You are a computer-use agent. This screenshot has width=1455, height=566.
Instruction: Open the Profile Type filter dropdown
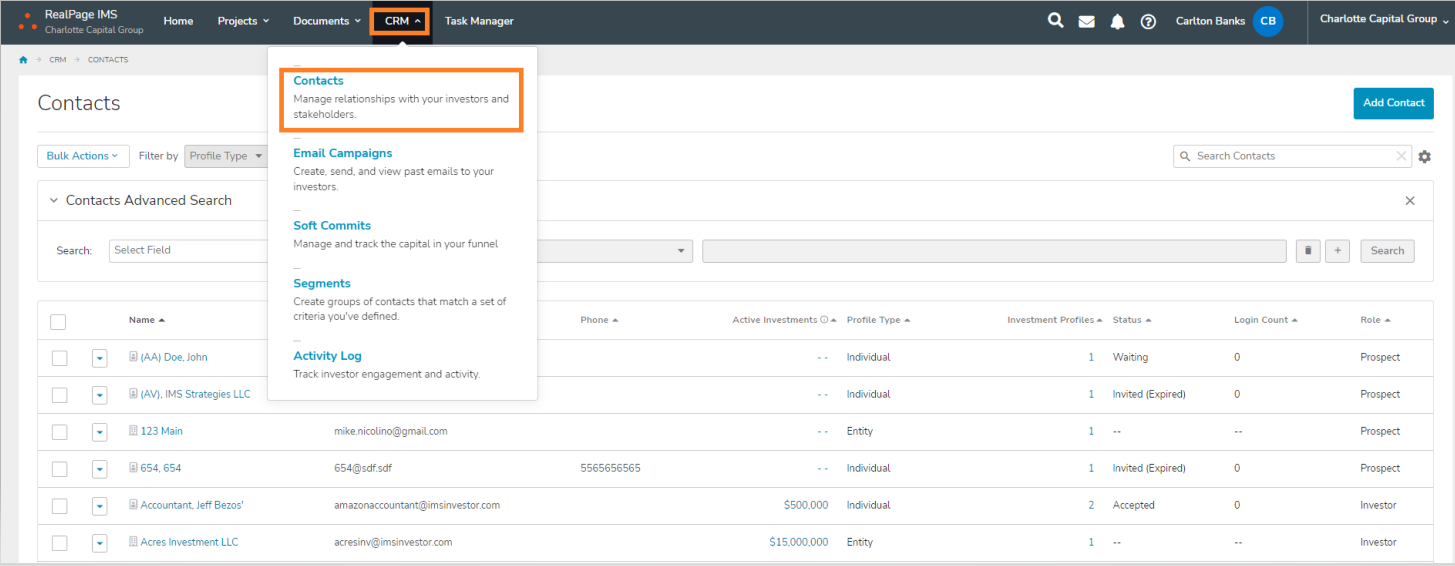pyautogui.click(x=226, y=156)
